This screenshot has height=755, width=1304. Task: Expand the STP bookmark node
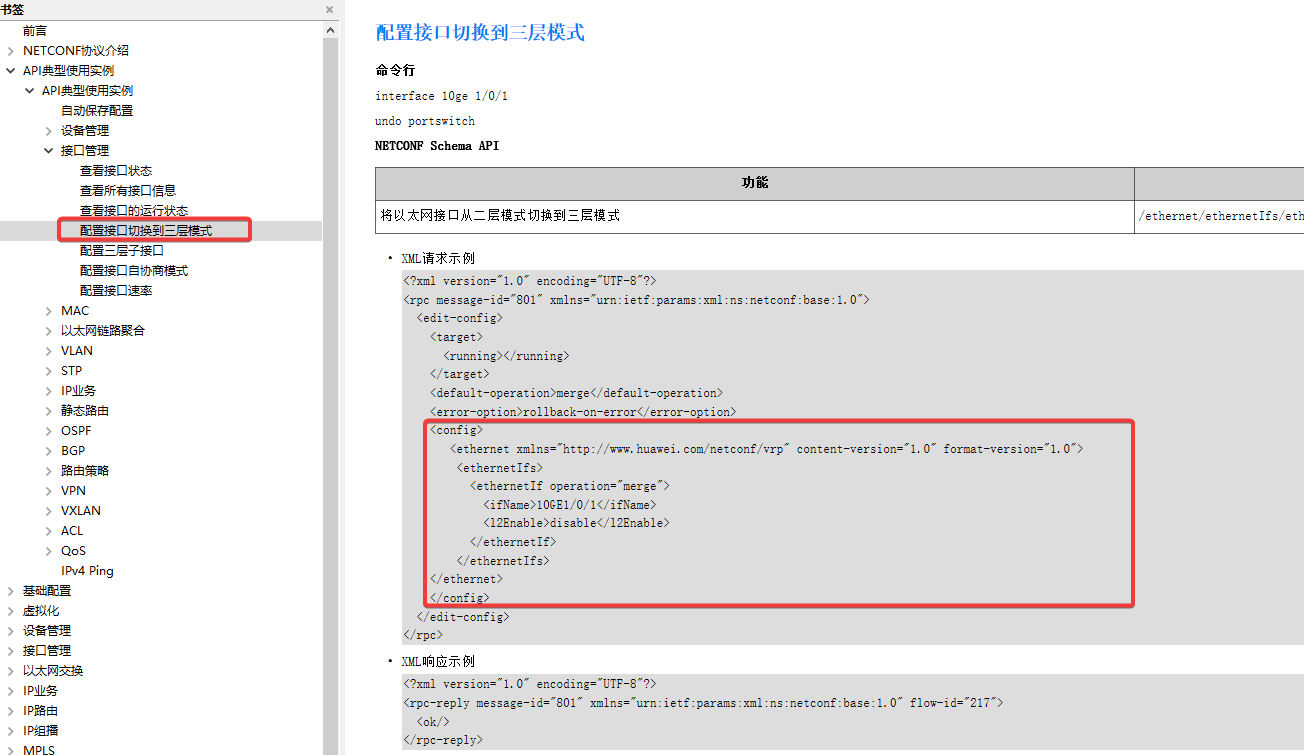point(48,371)
